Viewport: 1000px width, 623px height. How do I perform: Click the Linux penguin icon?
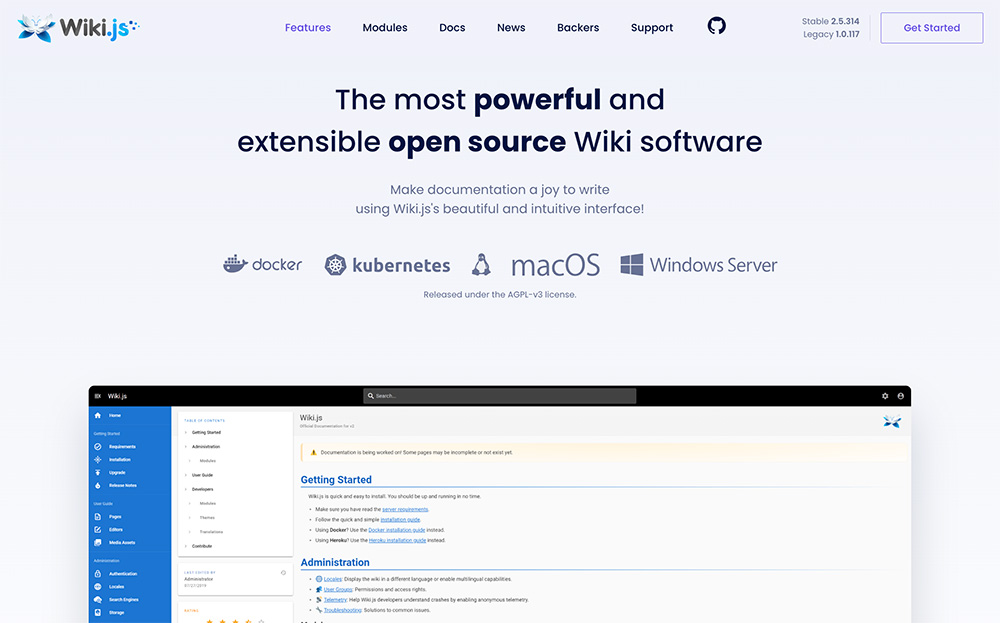(x=481, y=265)
